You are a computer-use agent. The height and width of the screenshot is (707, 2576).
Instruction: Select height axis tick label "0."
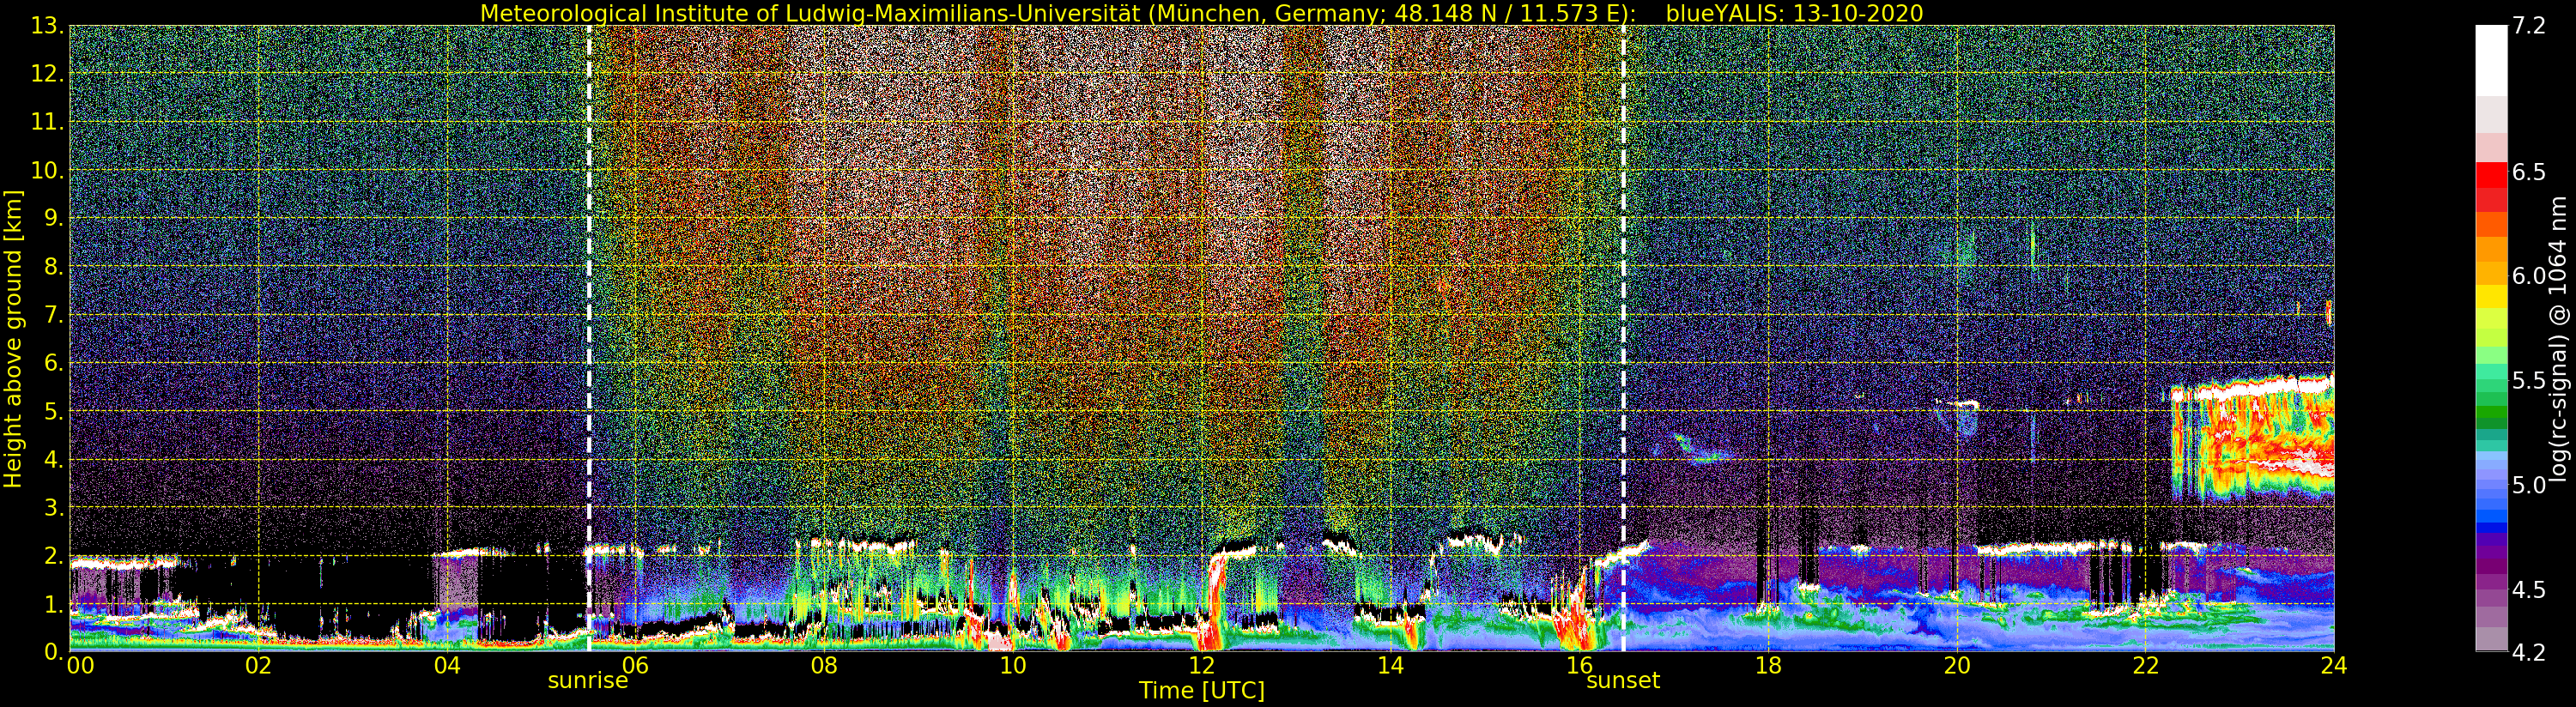(x=53, y=651)
